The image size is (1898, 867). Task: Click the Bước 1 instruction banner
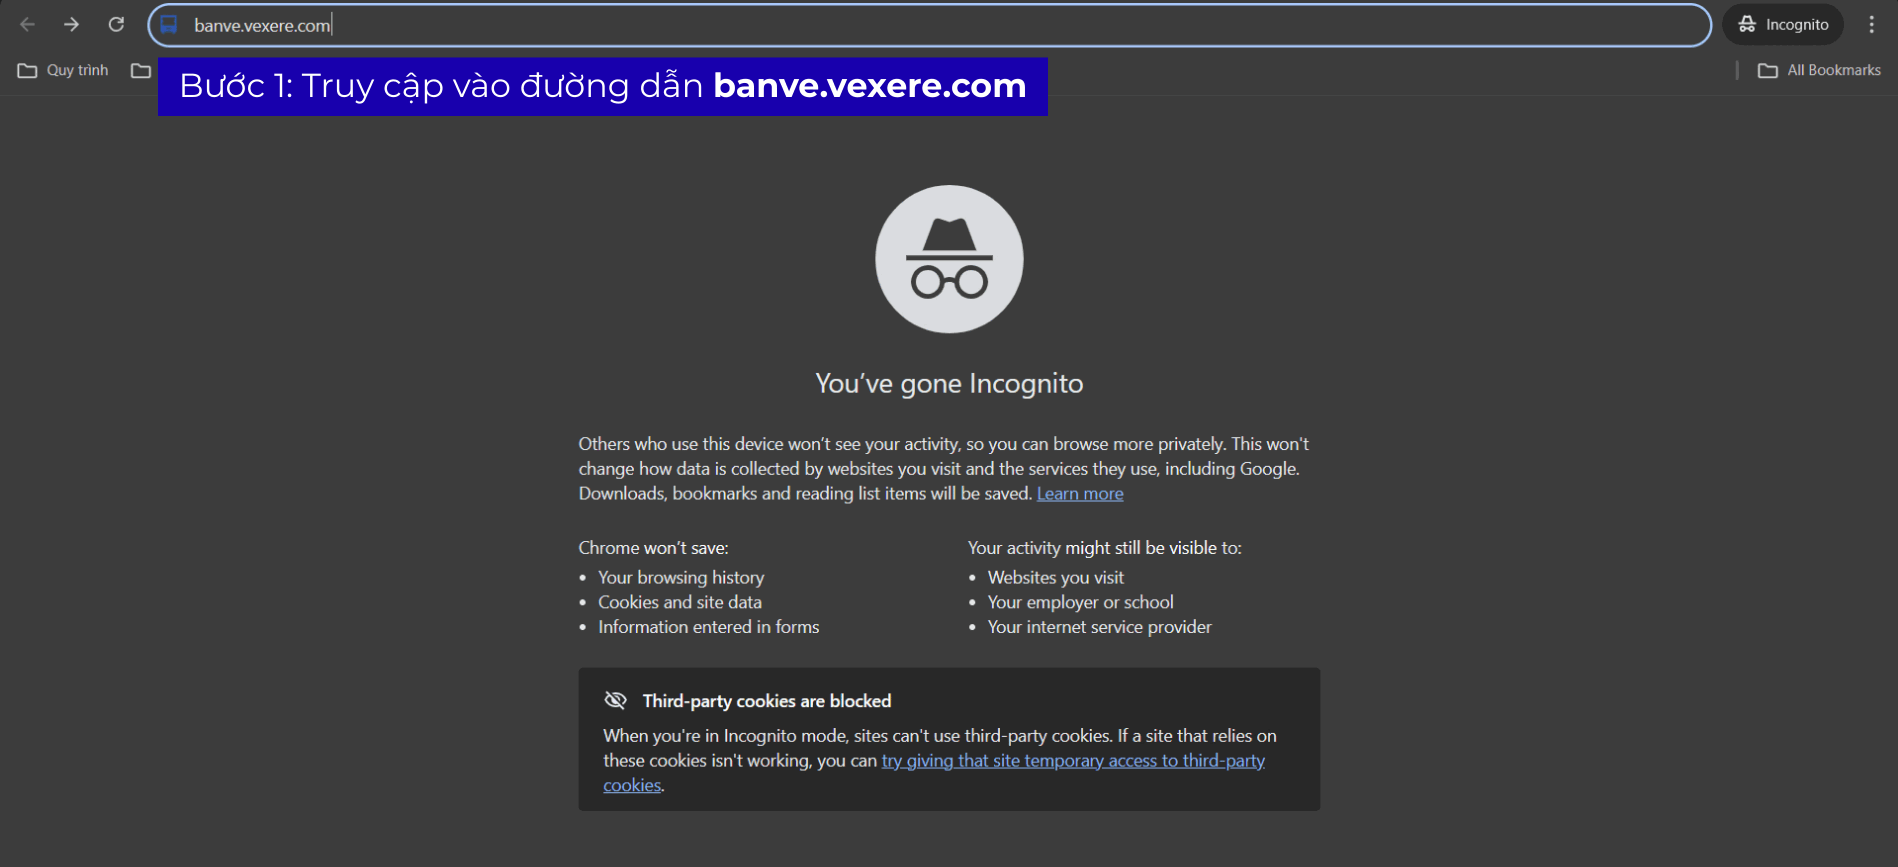[603, 86]
